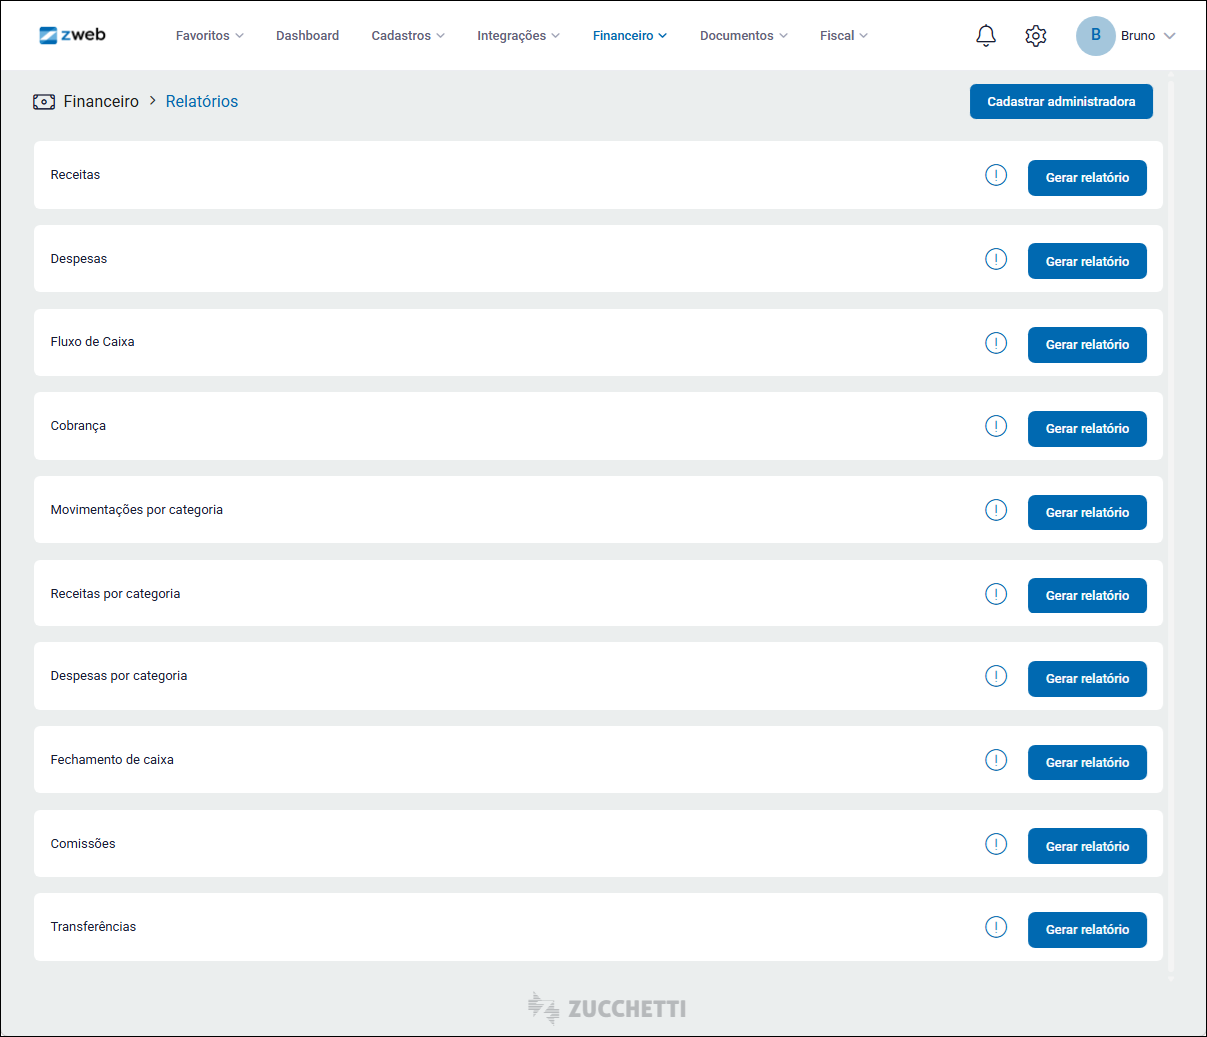This screenshot has width=1207, height=1037.
Task: Expand the Integrações menu
Action: click(x=517, y=36)
